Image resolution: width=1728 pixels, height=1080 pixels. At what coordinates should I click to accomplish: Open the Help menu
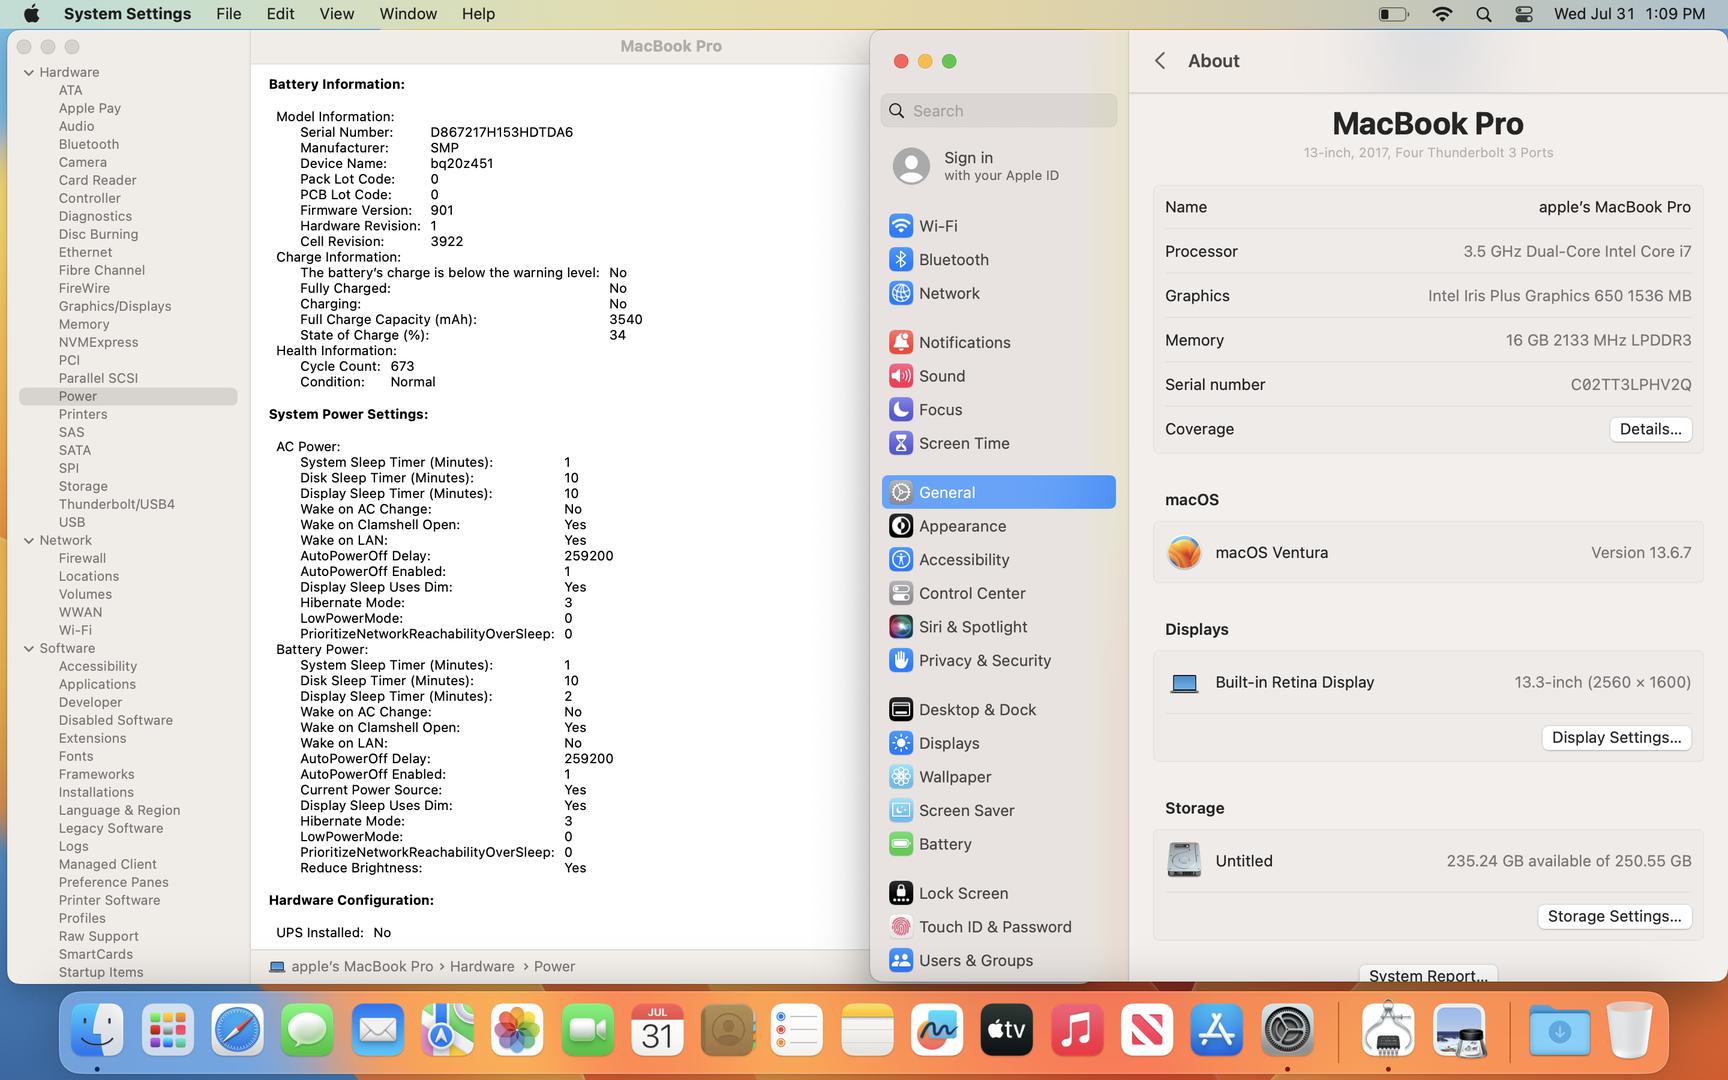pos(478,14)
